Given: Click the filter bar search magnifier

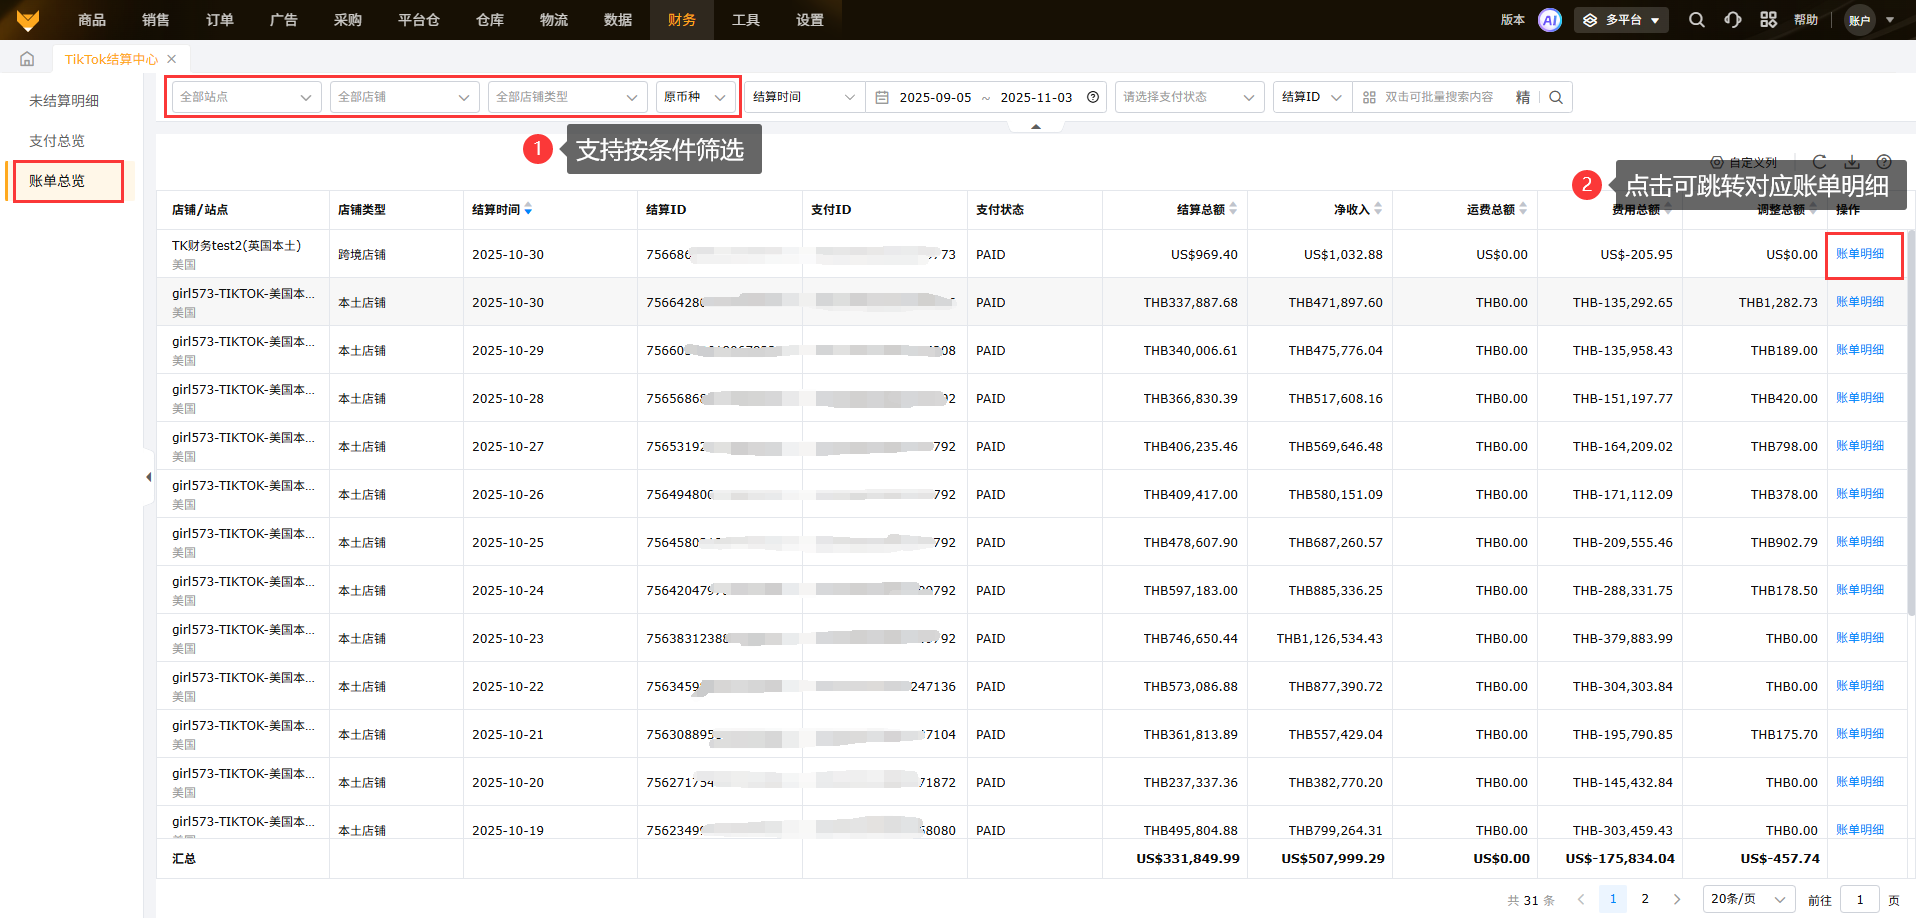Looking at the screenshot, I should tap(1556, 97).
